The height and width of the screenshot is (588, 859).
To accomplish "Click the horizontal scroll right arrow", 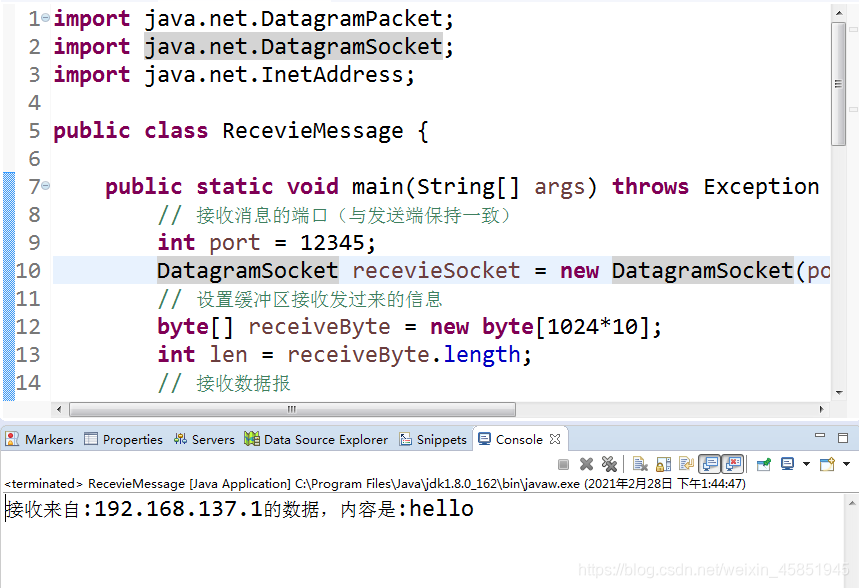I will click(x=821, y=409).
